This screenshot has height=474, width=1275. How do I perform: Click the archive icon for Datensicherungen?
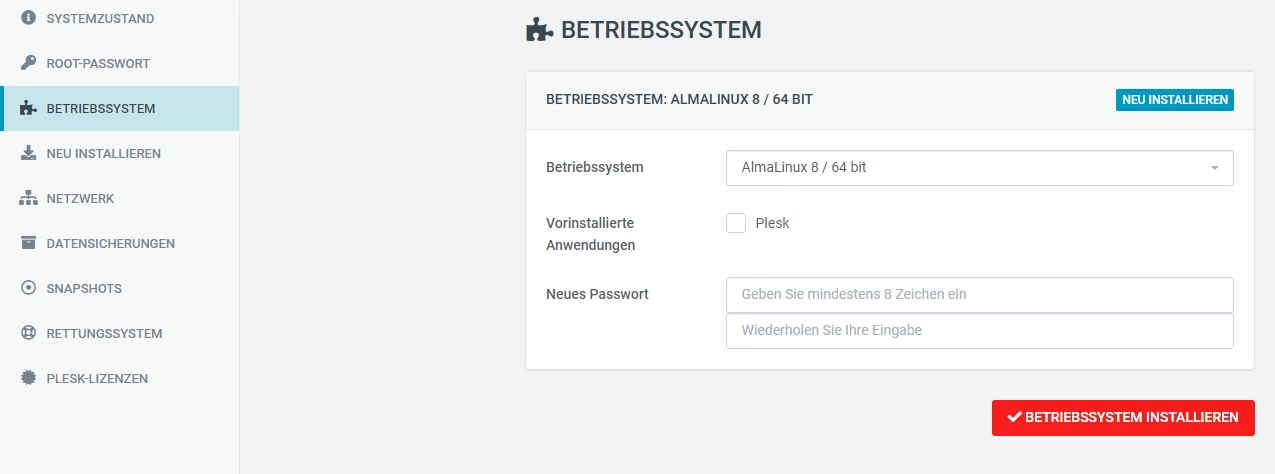click(x=28, y=243)
